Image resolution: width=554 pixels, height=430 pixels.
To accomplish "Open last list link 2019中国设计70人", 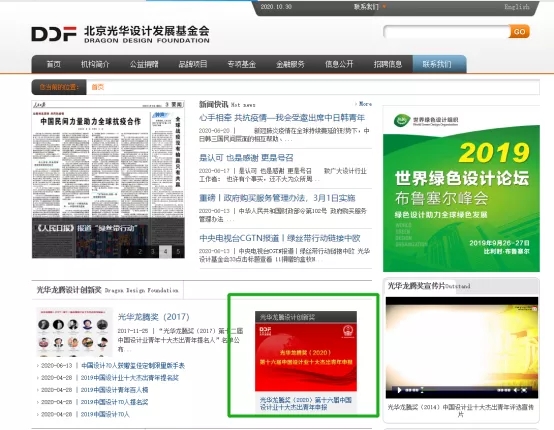I will click(105, 414).
